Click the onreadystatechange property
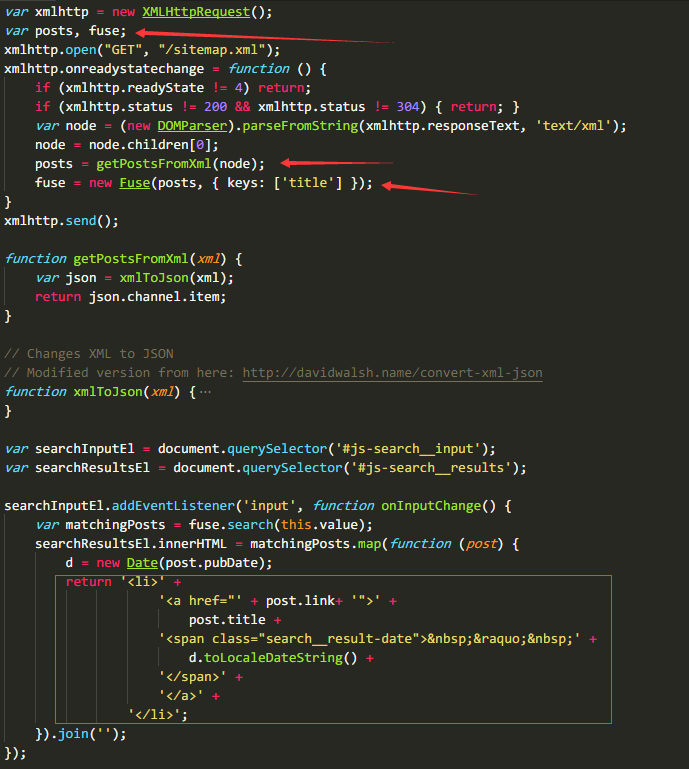Image resolution: width=689 pixels, height=769 pixels. (x=134, y=69)
